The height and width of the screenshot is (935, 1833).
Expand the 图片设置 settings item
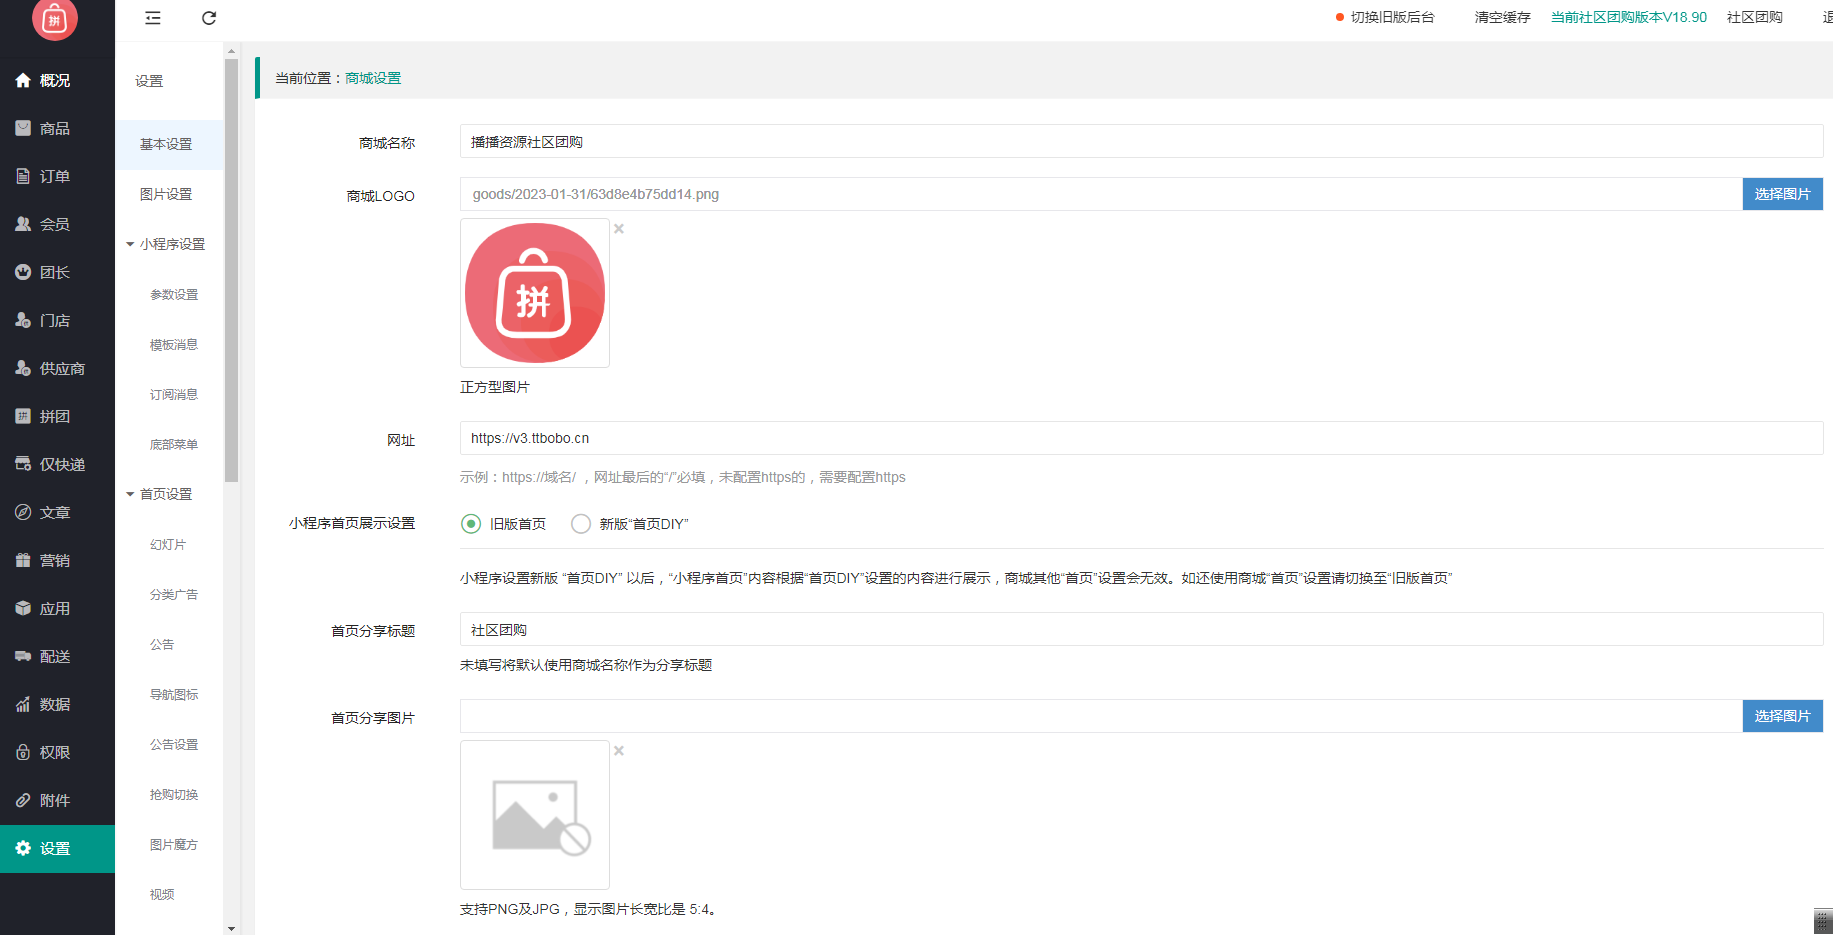tap(167, 193)
